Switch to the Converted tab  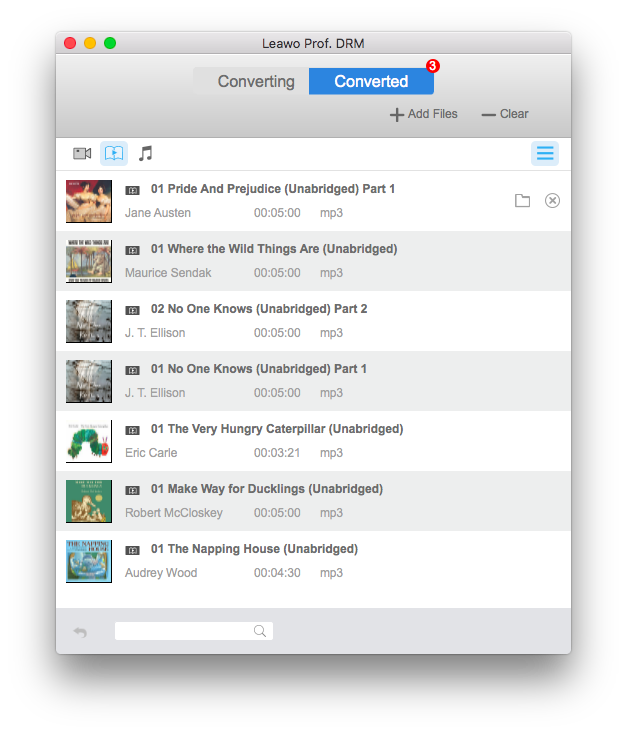coord(371,82)
